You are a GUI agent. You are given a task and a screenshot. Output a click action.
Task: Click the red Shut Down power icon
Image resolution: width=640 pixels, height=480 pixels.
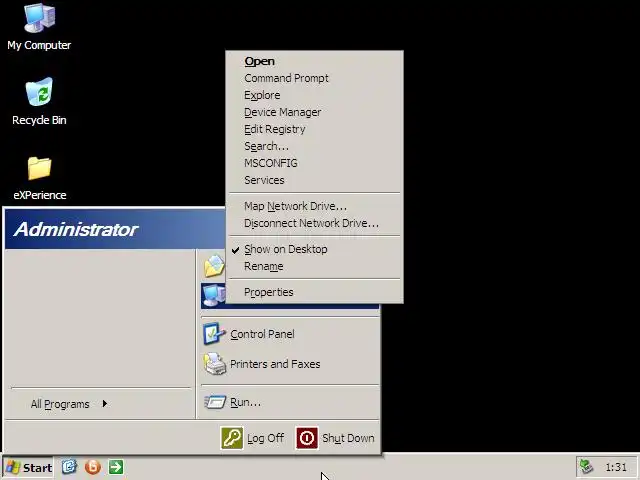click(307, 438)
